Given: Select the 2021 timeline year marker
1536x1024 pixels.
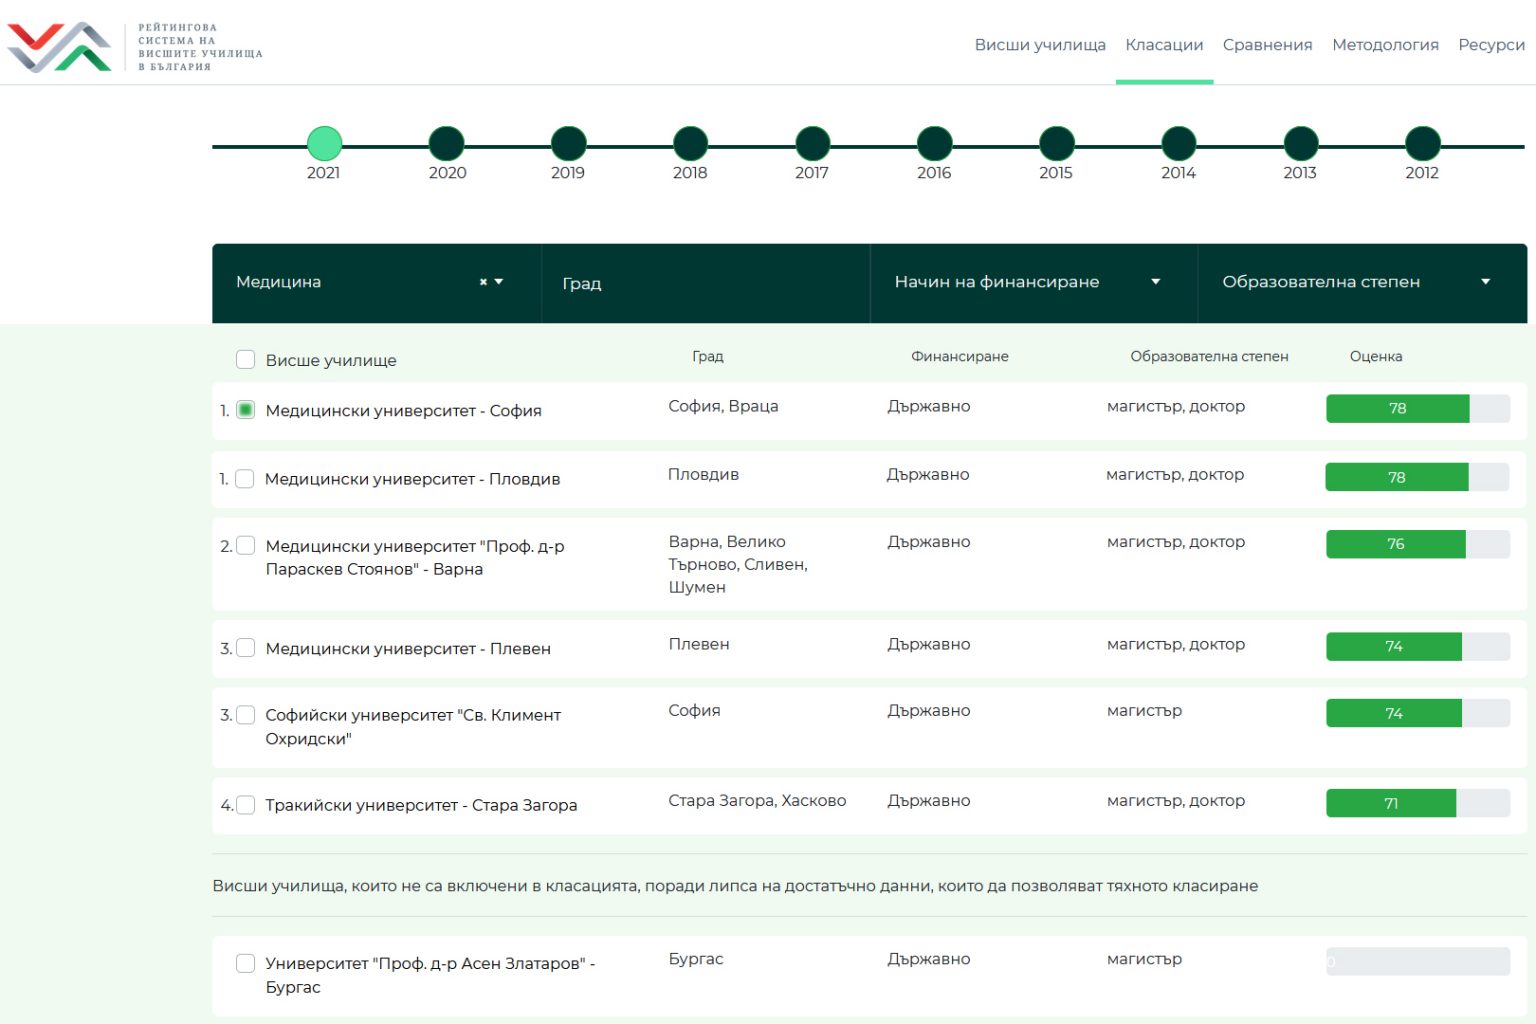Looking at the screenshot, I should [324, 144].
